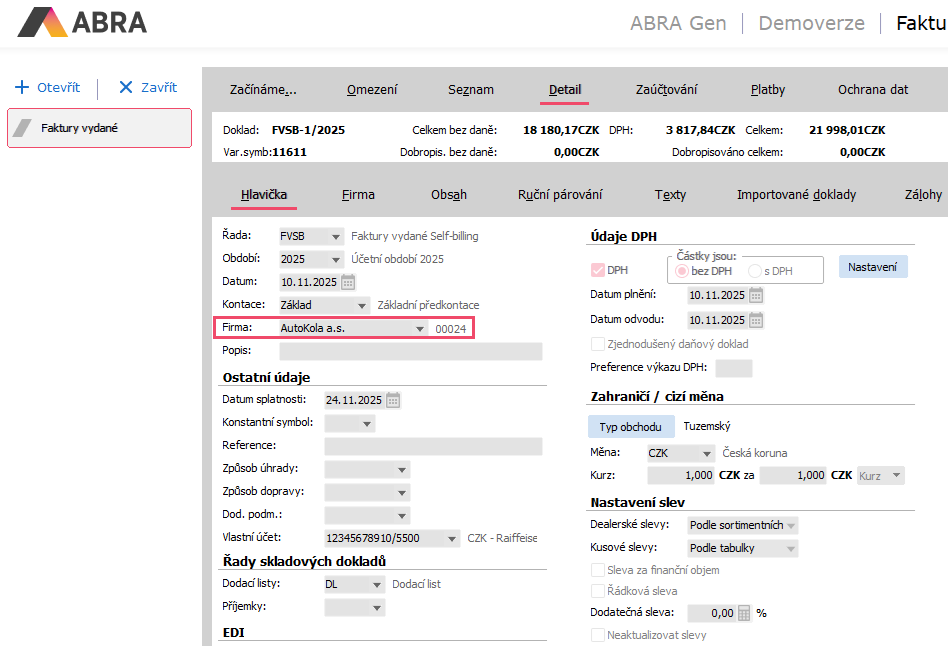This screenshot has width=948, height=646.
Task: Click the ABRA logo icon
Action: (41, 22)
